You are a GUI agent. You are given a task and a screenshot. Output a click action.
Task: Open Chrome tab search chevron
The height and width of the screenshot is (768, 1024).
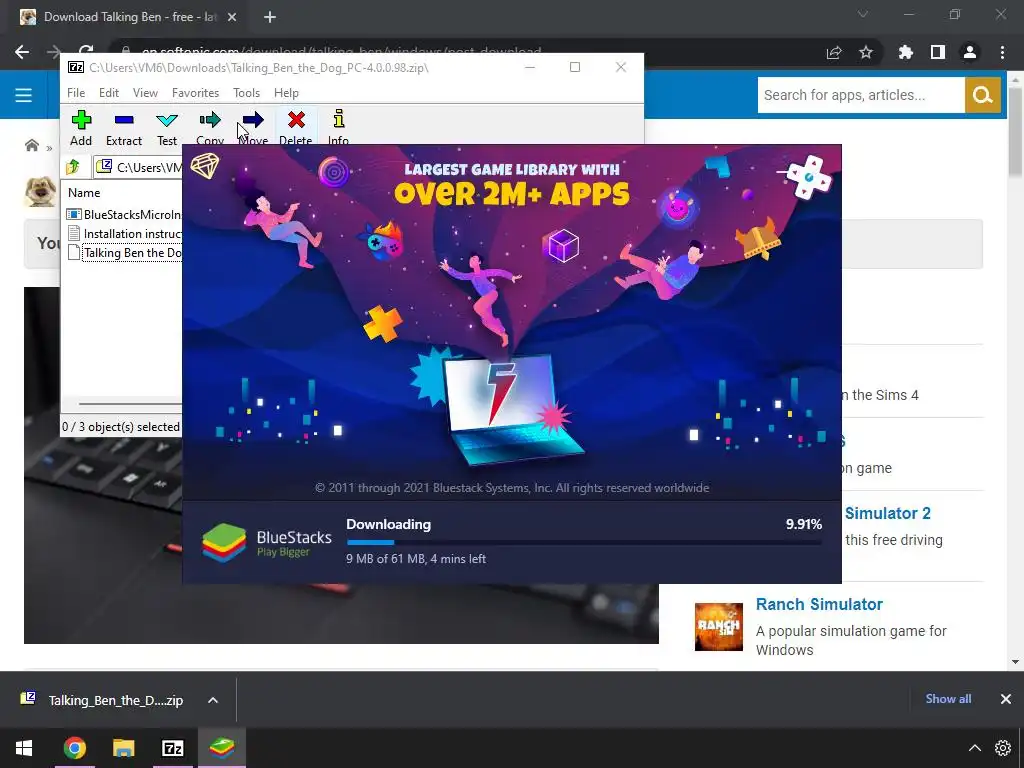863,14
